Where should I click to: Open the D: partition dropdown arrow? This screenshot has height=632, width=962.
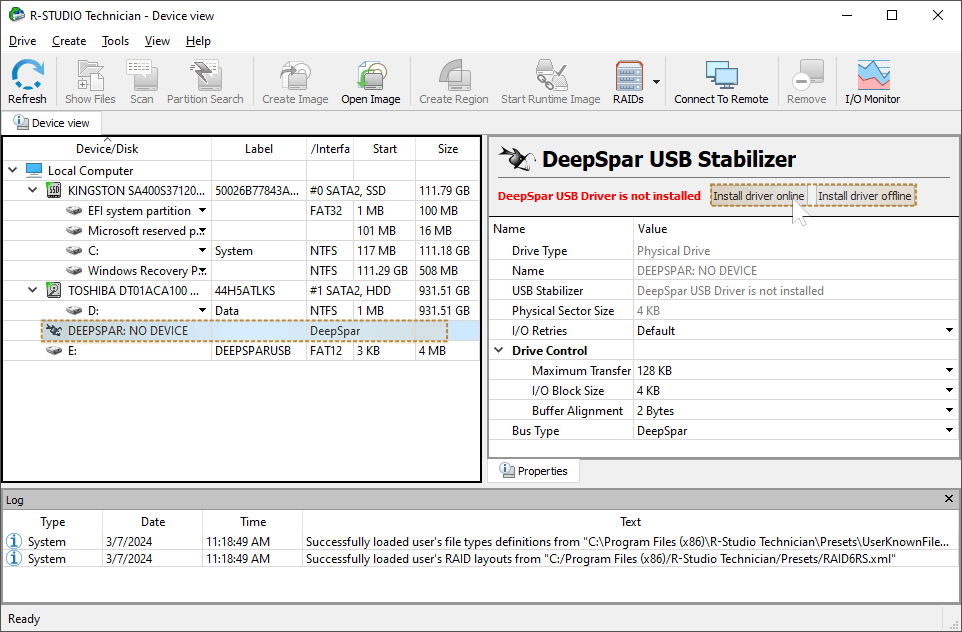click(202, 310)
